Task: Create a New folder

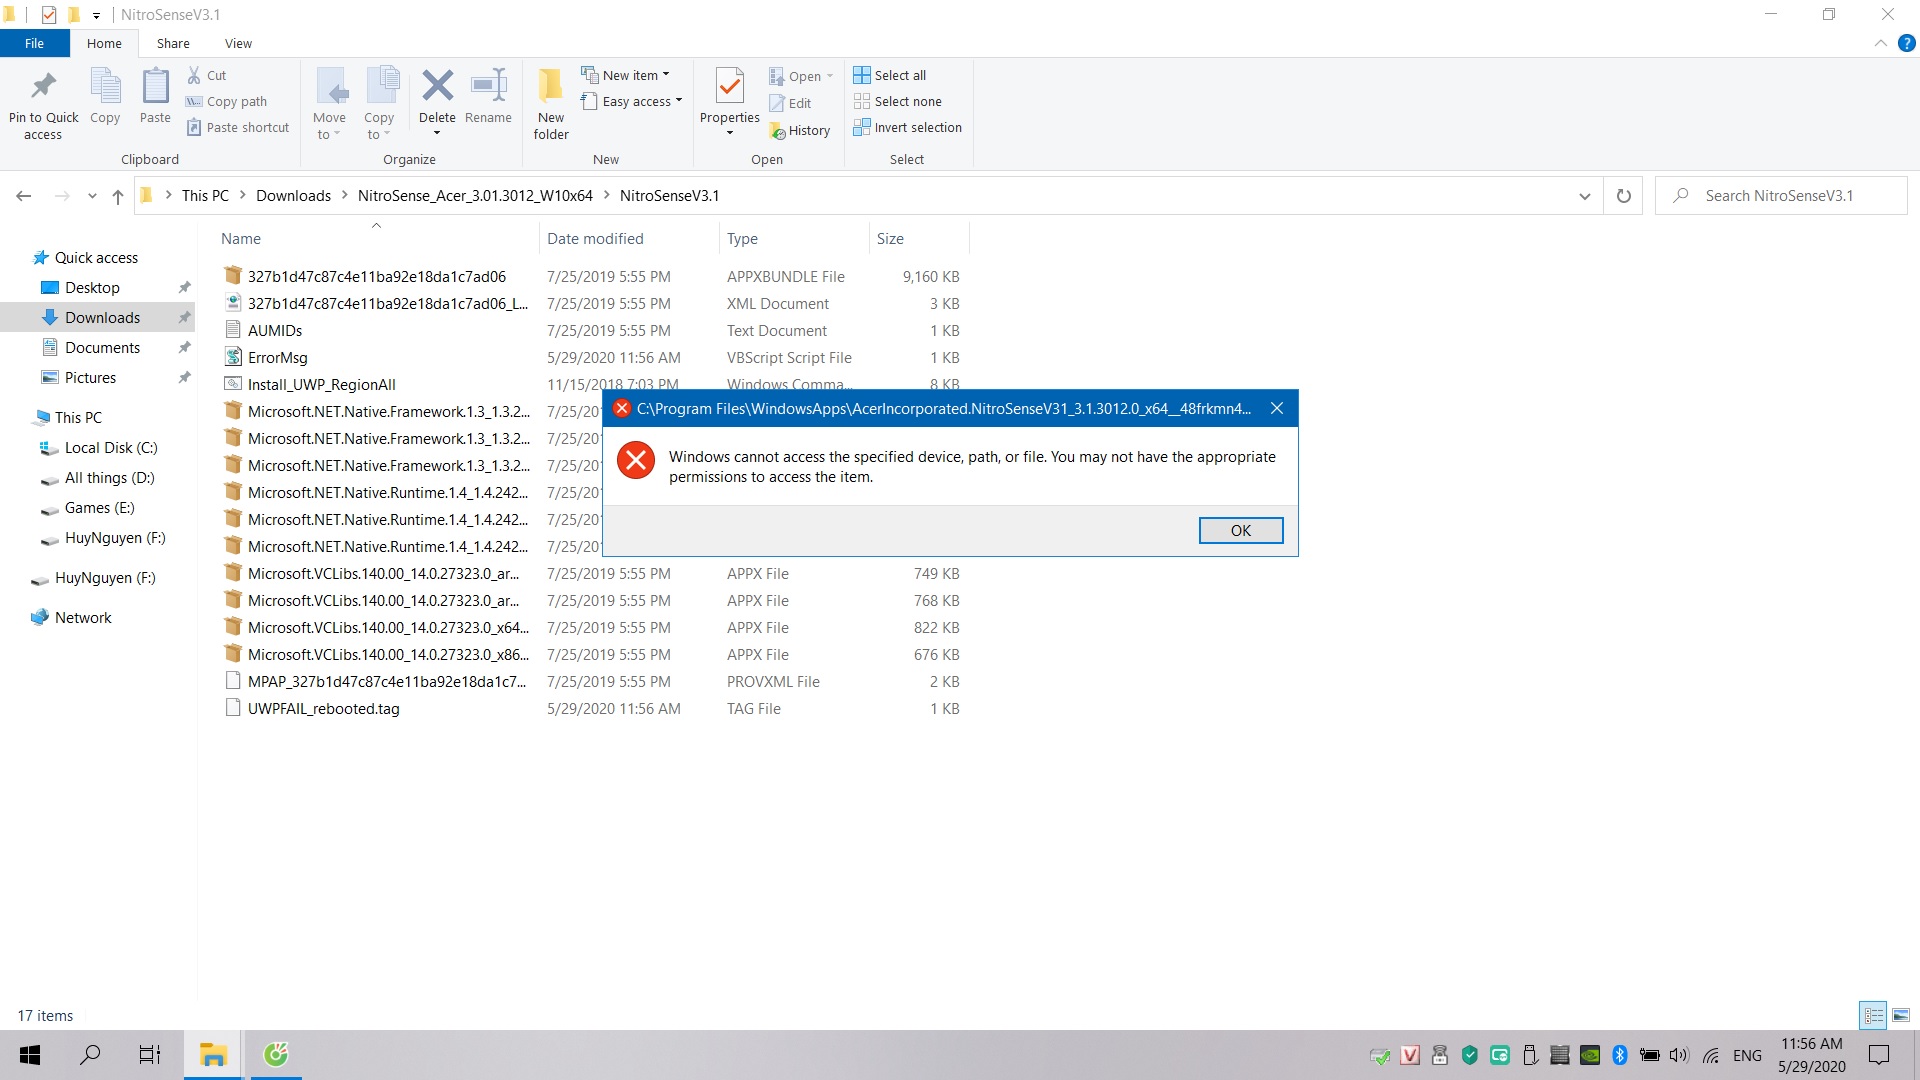Action: pos(551,104)
